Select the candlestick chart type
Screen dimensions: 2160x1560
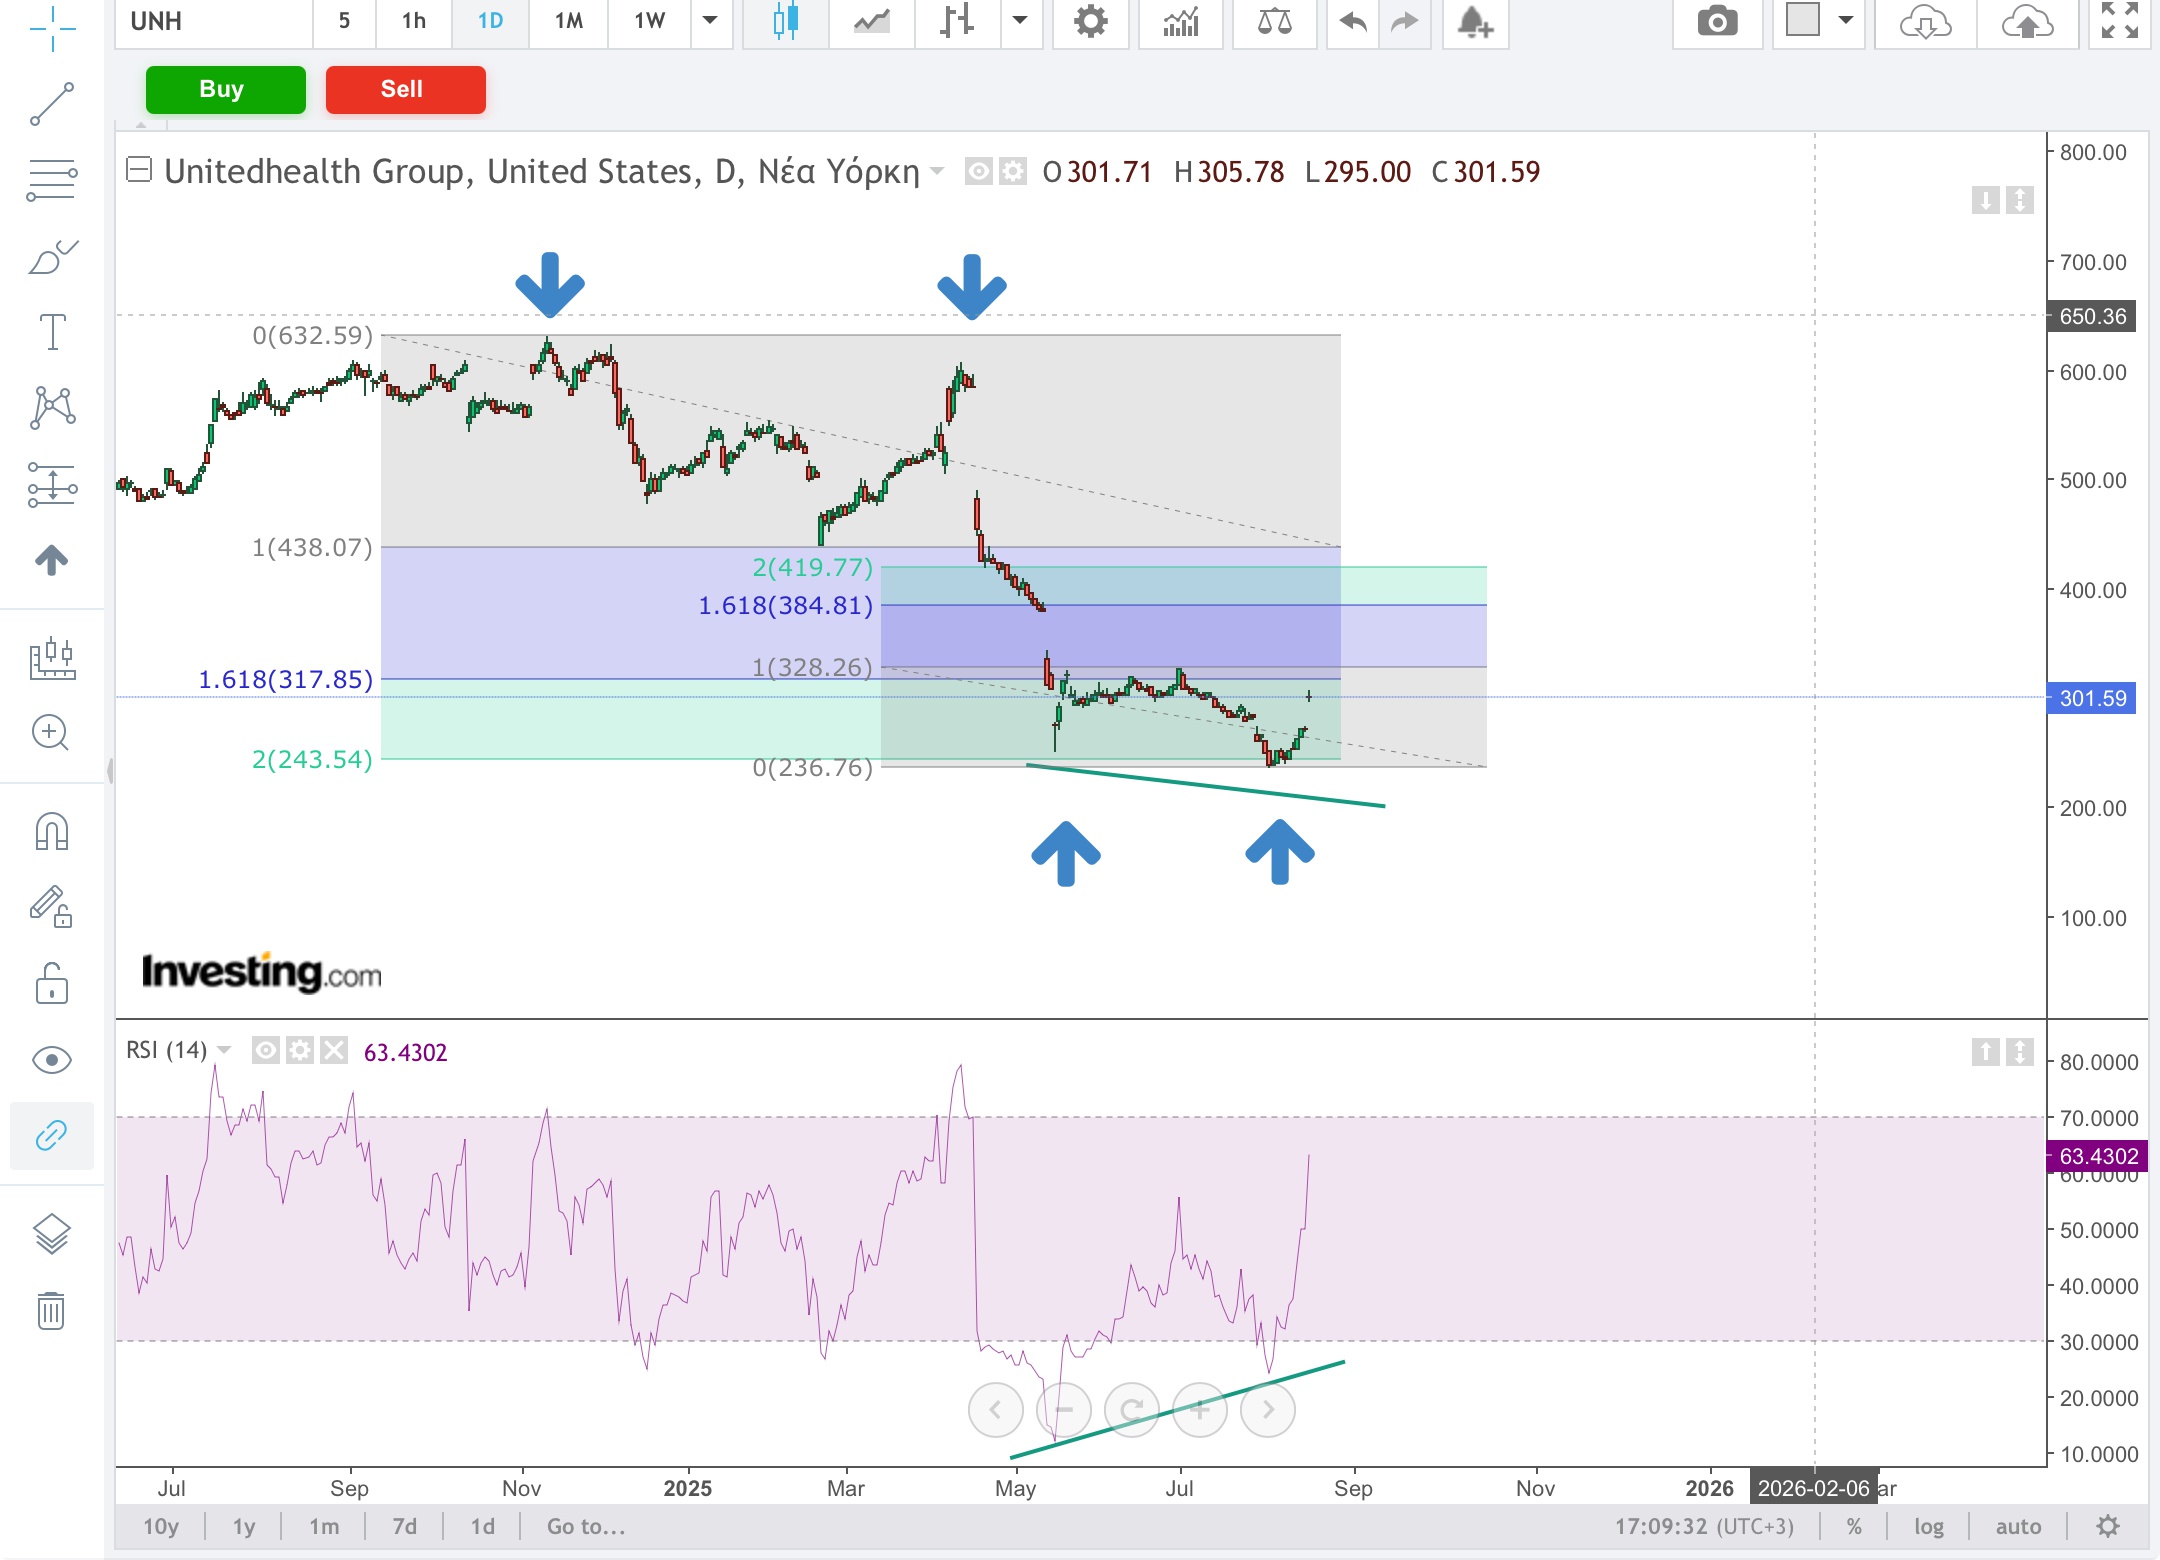786,21
